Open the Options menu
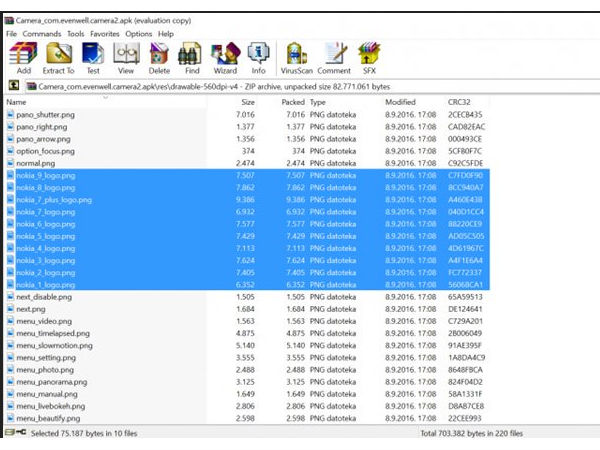 [139, 34]
